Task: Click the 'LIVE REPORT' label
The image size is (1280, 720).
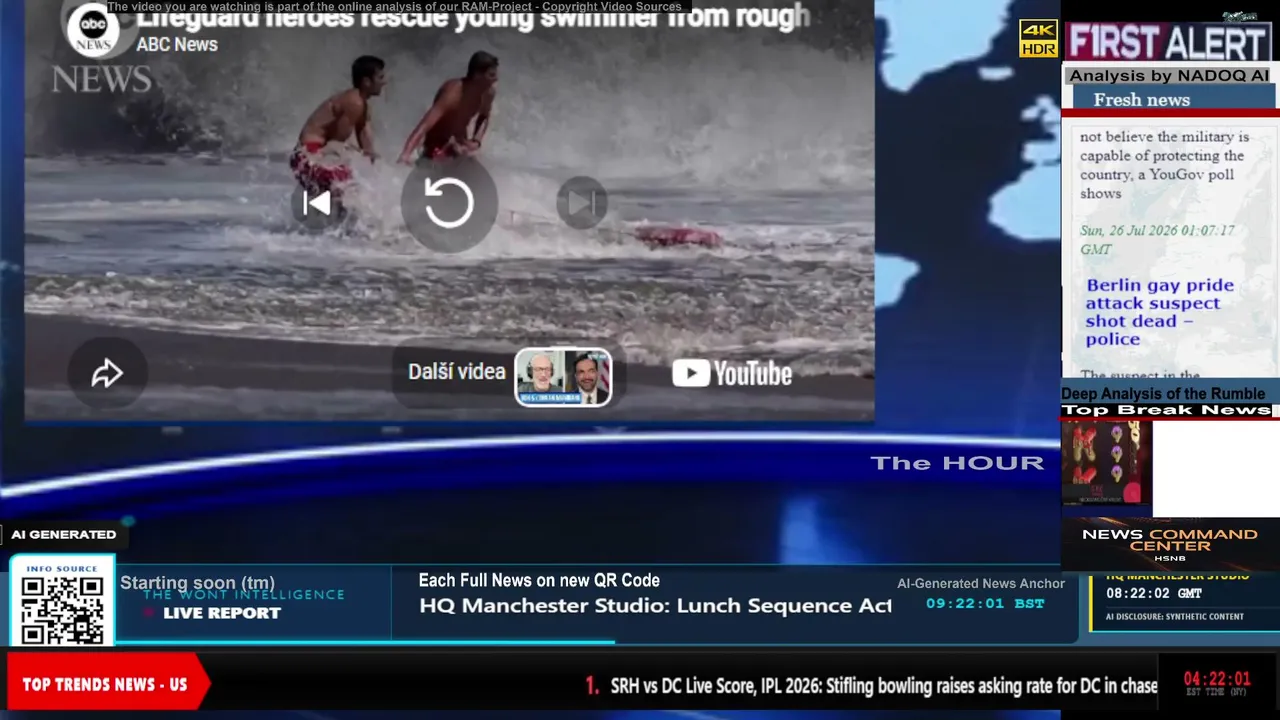Action: coord(222,613)
